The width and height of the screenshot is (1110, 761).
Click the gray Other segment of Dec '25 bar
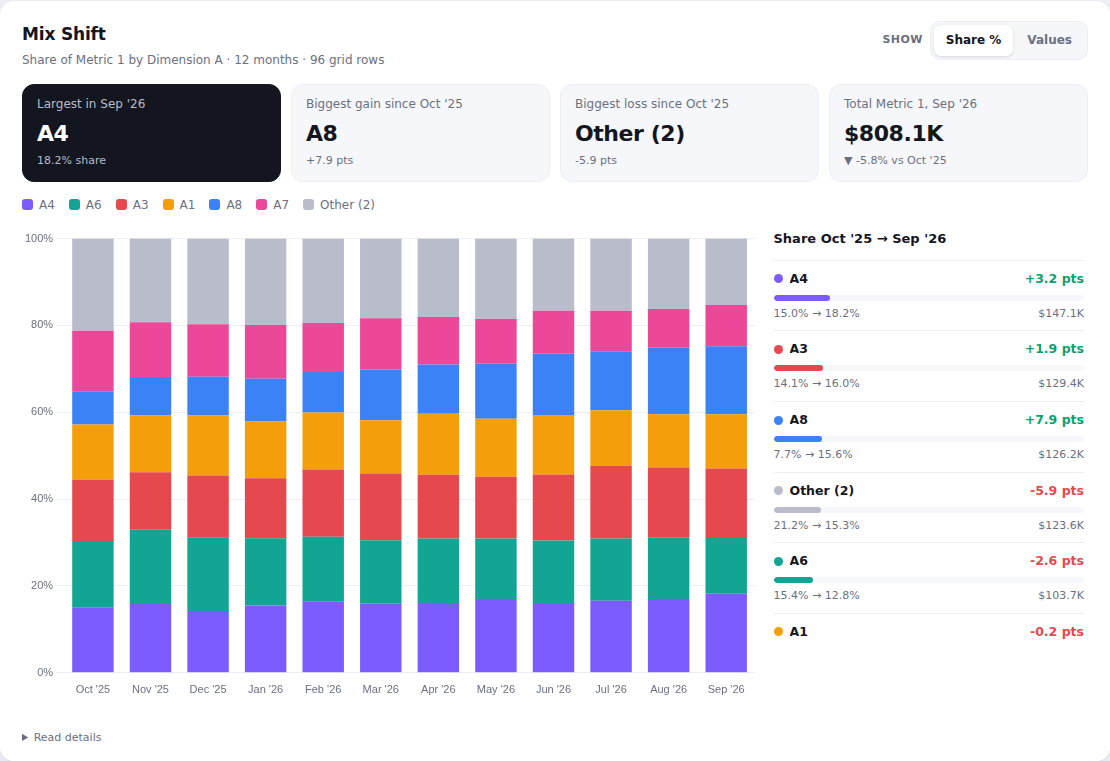(208, 282)
